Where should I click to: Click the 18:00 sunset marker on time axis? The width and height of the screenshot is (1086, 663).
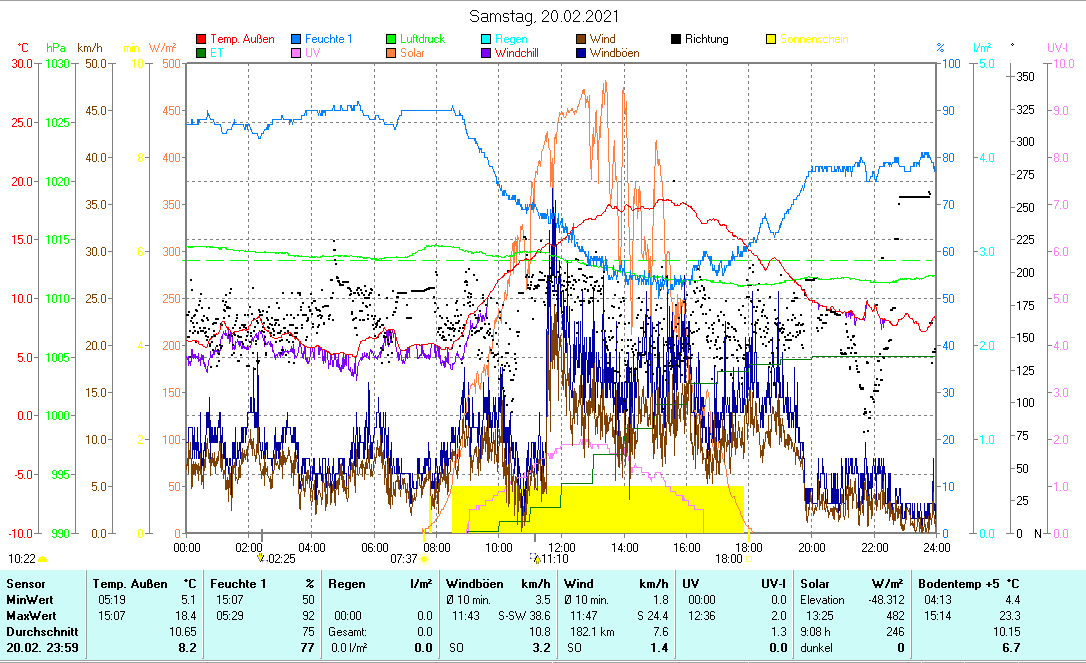[x=729, y=558]
